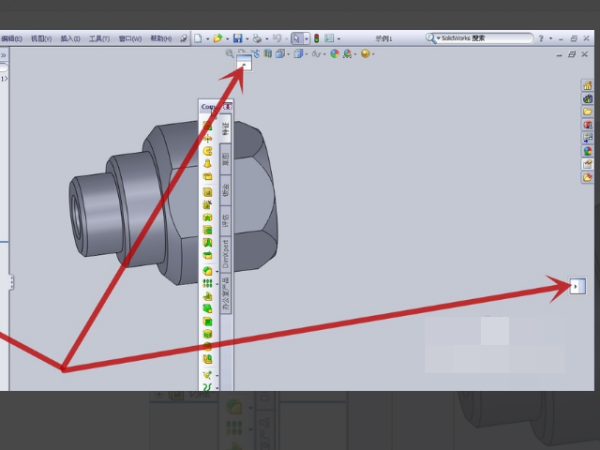Image resolution: width=600 pixels, height=450 pixels.
Task: Open the Appearances color ball icon in task pane
Action: click(587, 151)
